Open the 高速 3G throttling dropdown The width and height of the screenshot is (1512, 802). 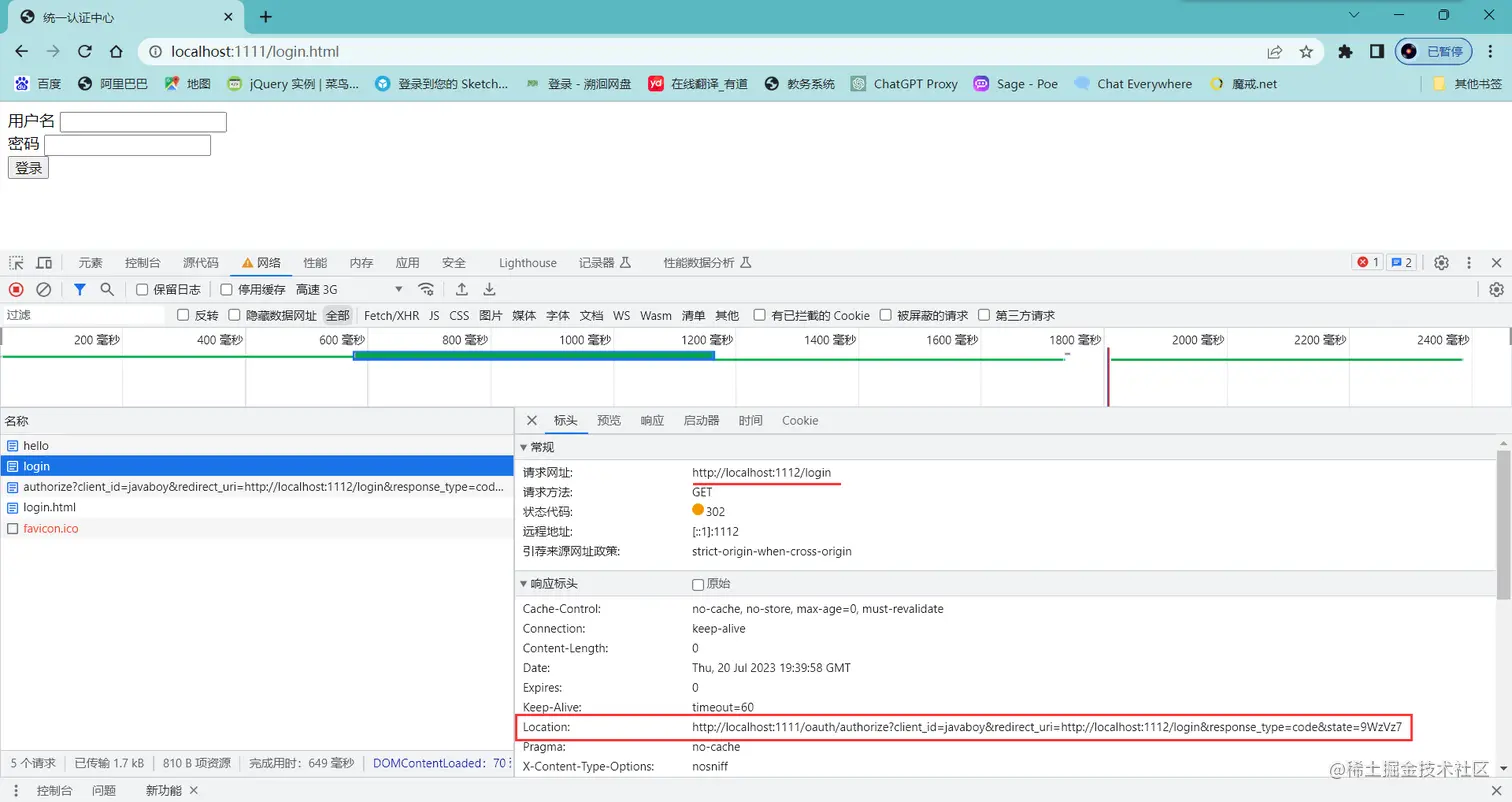[349, 289]
